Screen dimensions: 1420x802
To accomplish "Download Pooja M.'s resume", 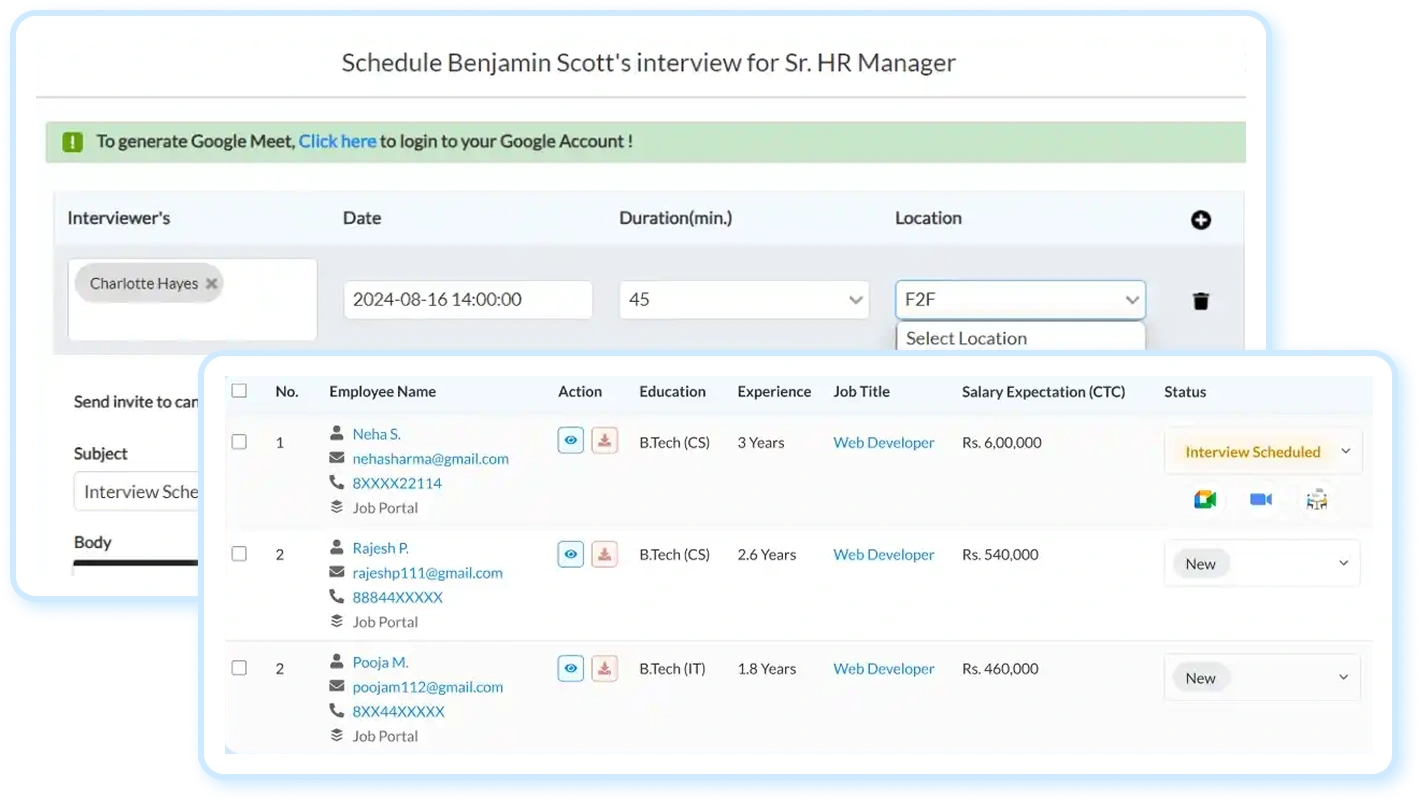I will click(604, 668).
